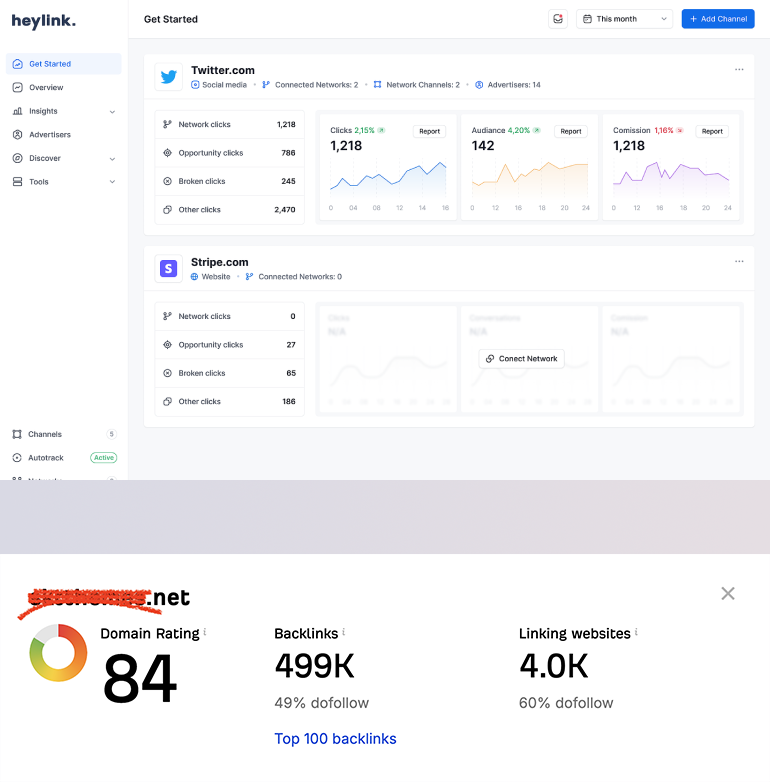Open Report for Comission chart
This screenshot has height=782, width=770.
pyautogui.click(x=712, y=131)
